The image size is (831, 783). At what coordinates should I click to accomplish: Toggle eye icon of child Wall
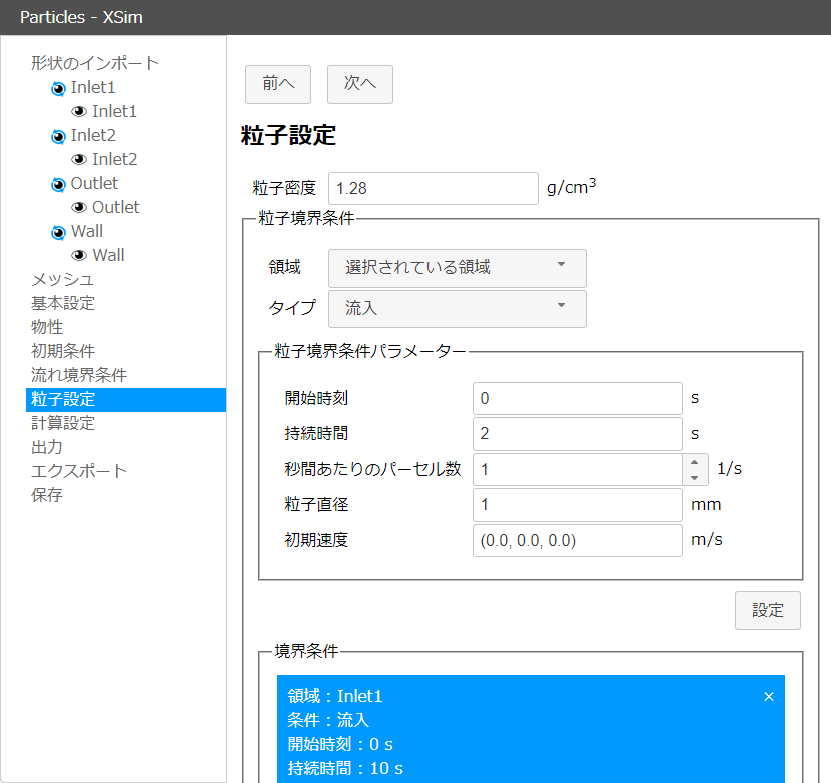pos(79,256)
